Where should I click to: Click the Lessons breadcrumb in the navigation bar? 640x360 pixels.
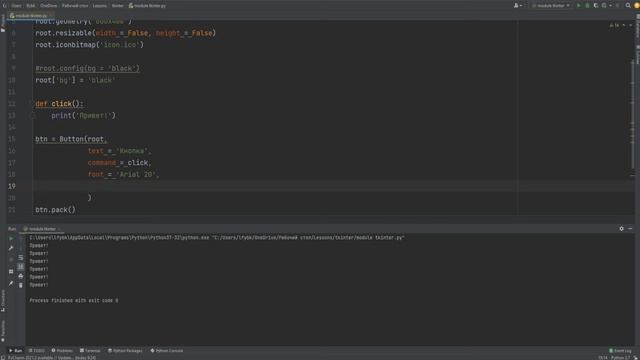(x=100, y=6)
